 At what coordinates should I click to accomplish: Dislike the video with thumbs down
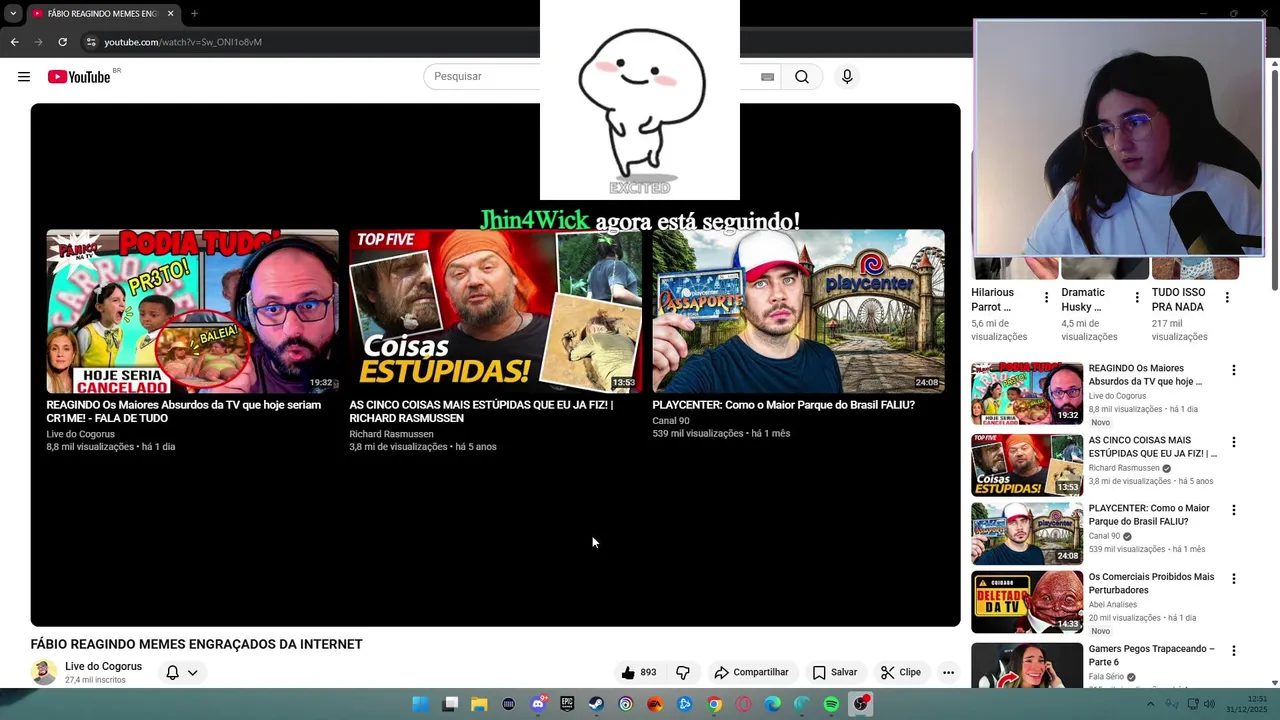(683, 673)
